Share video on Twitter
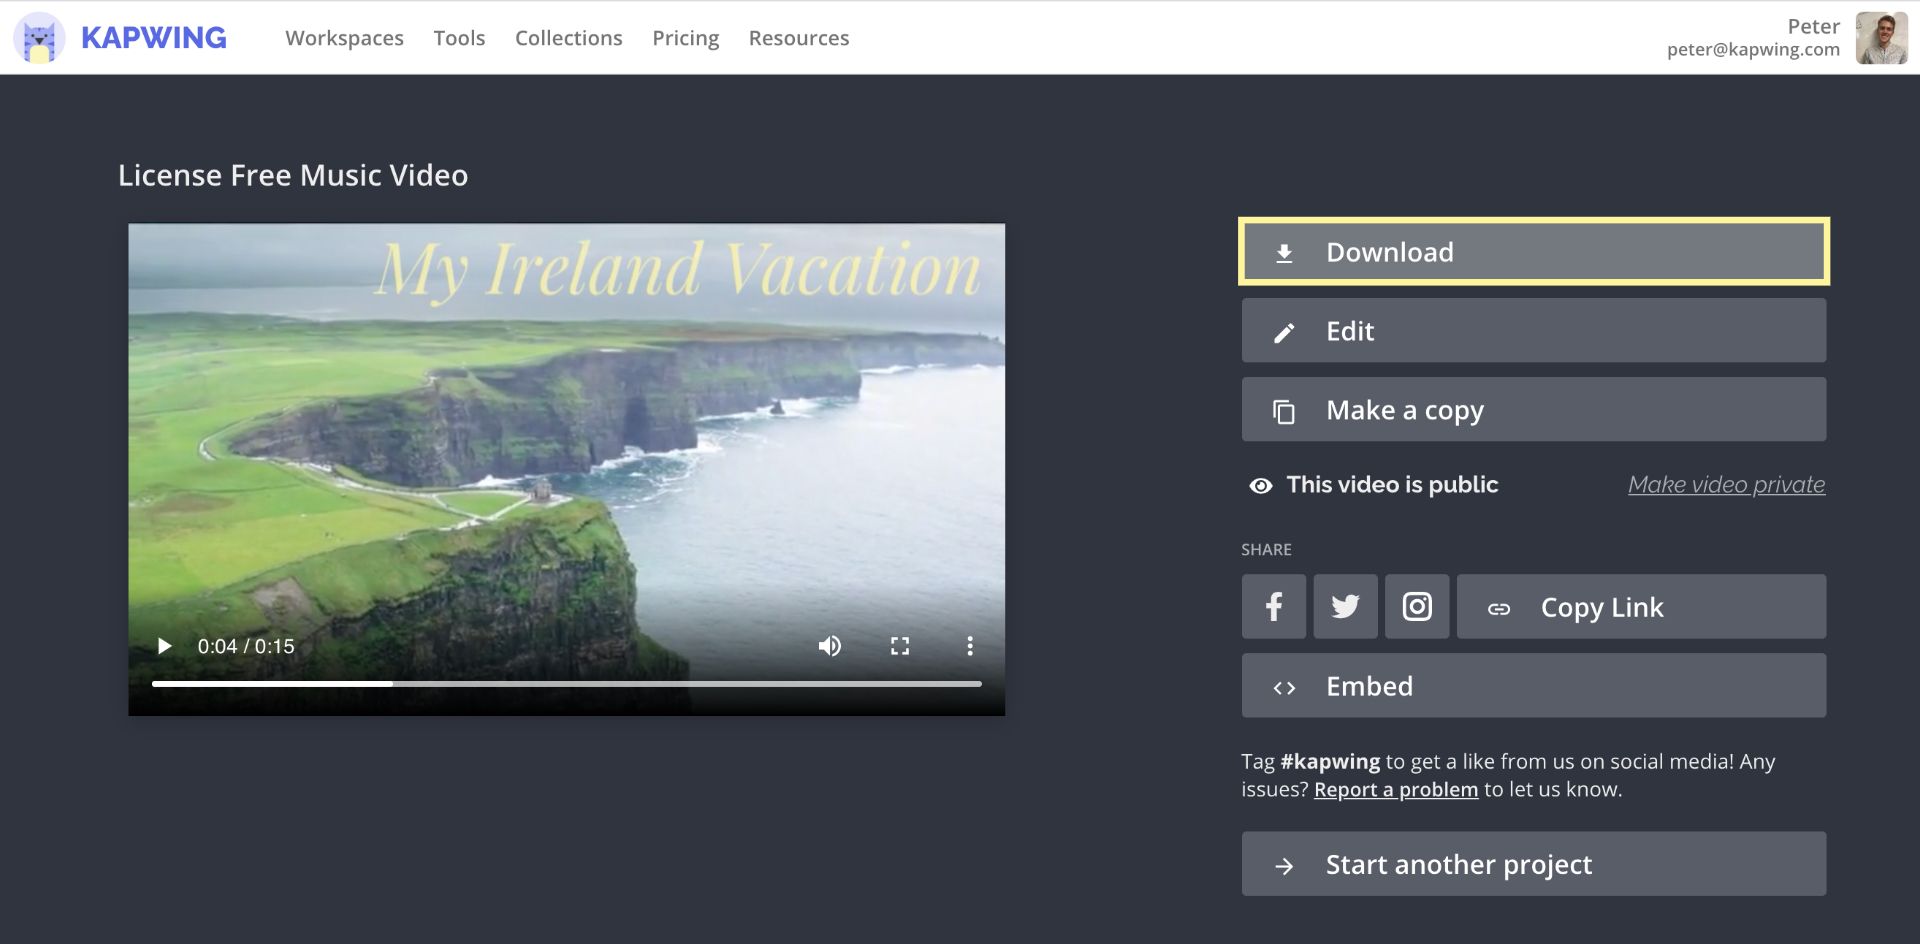The width and height of the screenshot is (1920, 944). [x=1345, y=607]
